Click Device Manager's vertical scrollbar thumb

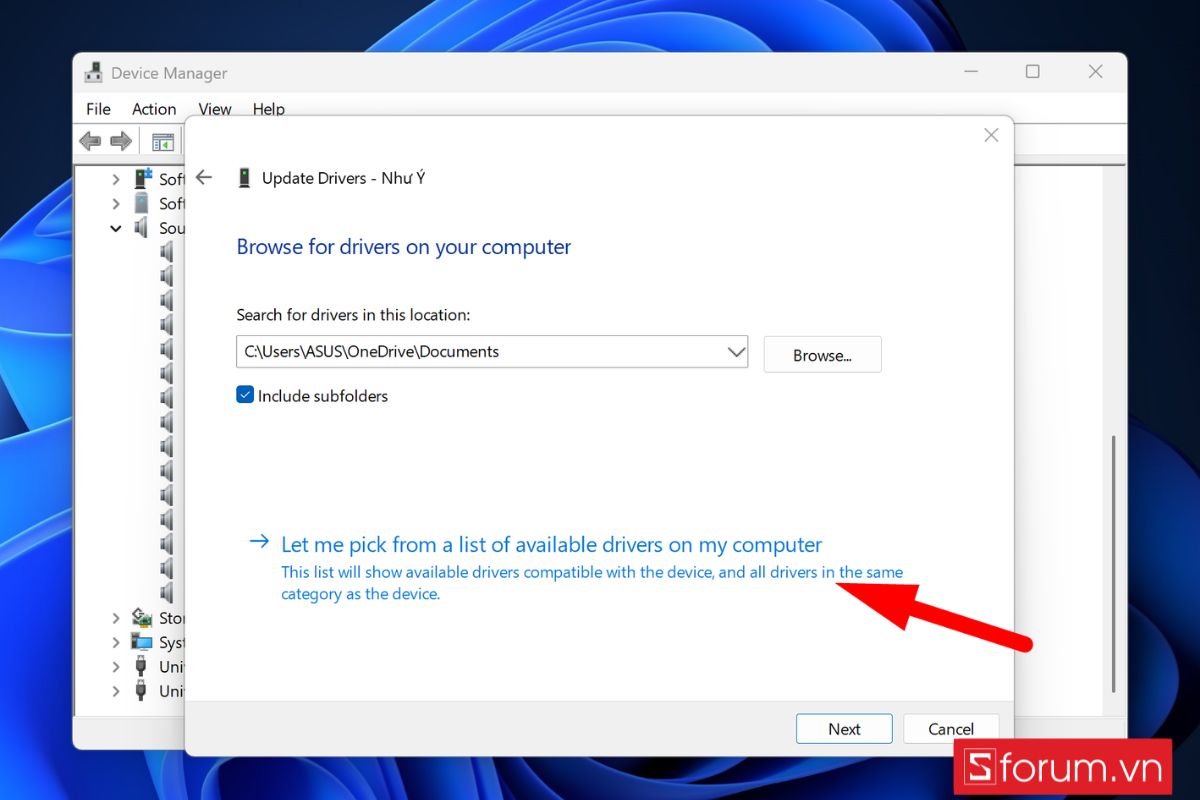[x=1114, y=563]
